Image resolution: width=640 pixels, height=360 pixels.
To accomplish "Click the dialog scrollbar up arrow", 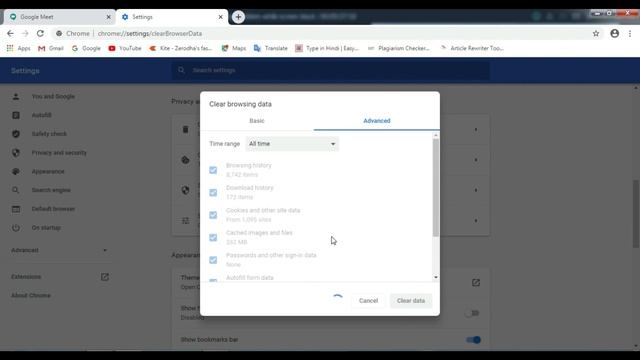I will tap(436, 135).
